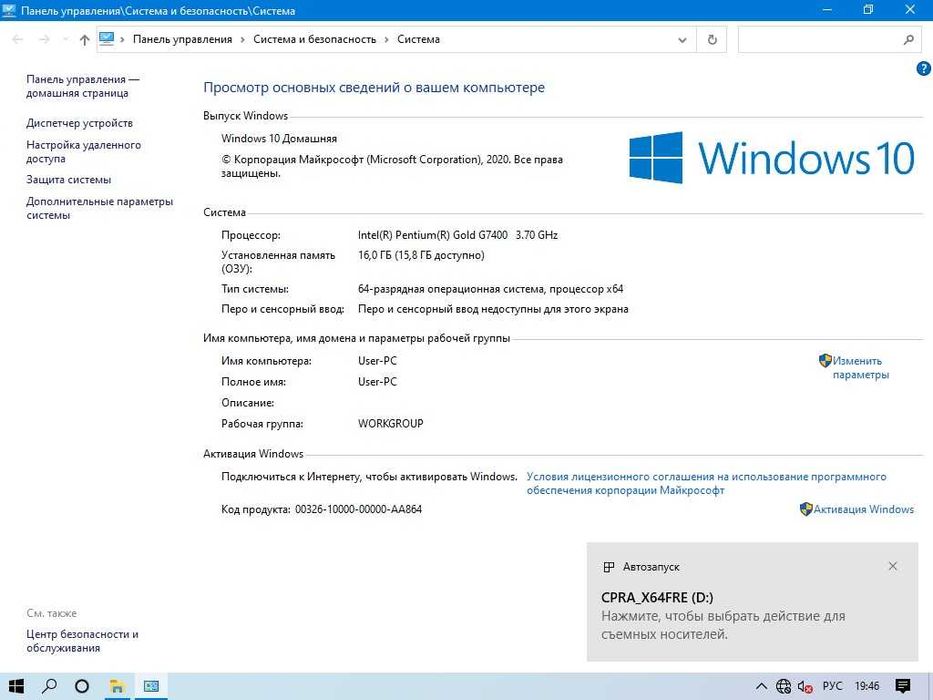Viewport: 933px width, 700px height.
Task: Open 'Настройка удаленного доступа' link
Action: (83, 152)
